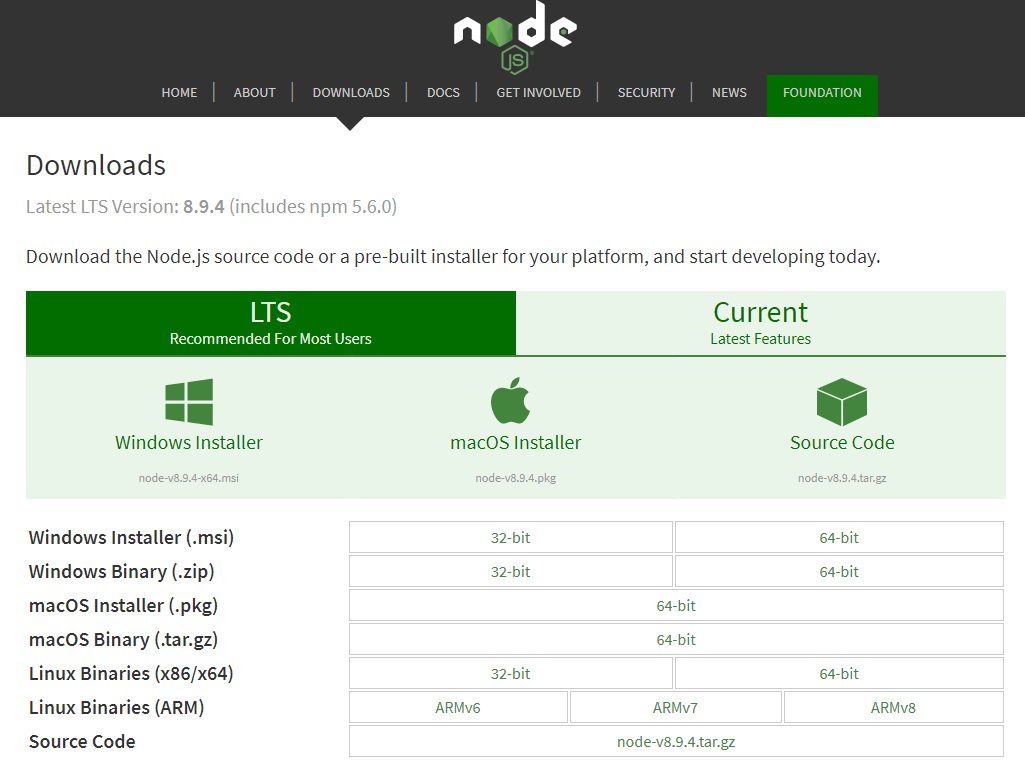
Task: Open the NEWS navigation item
Action: coord(729,93)
